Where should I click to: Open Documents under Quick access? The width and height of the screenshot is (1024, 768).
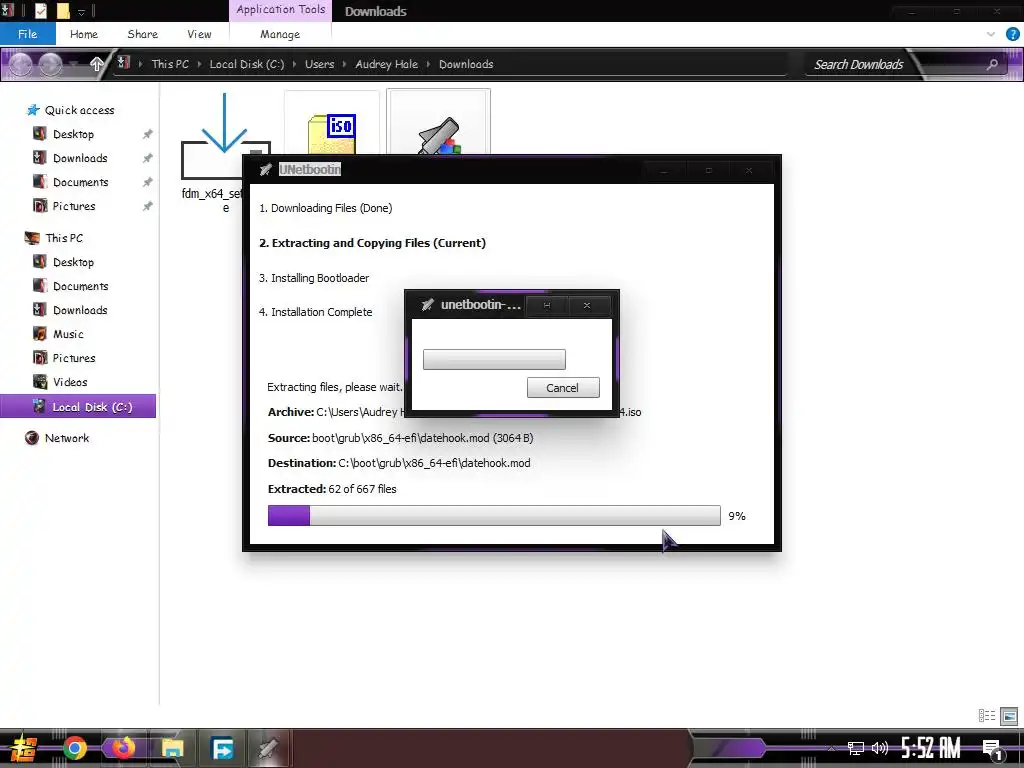[x=80, y=182]
